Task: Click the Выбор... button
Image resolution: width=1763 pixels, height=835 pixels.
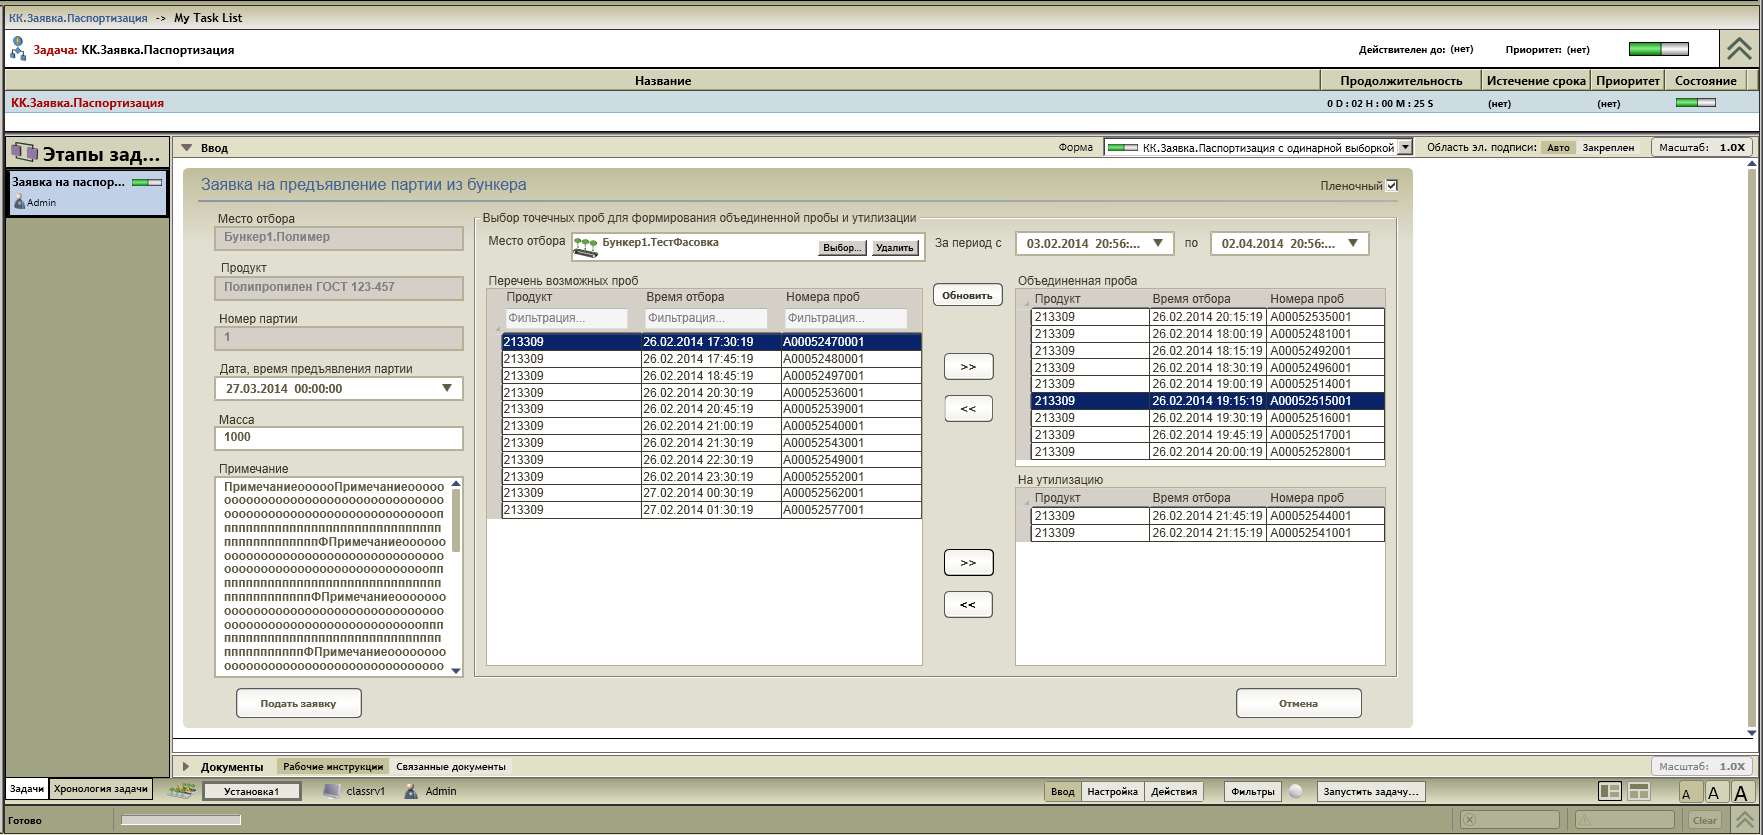Action: click(843, 248)
